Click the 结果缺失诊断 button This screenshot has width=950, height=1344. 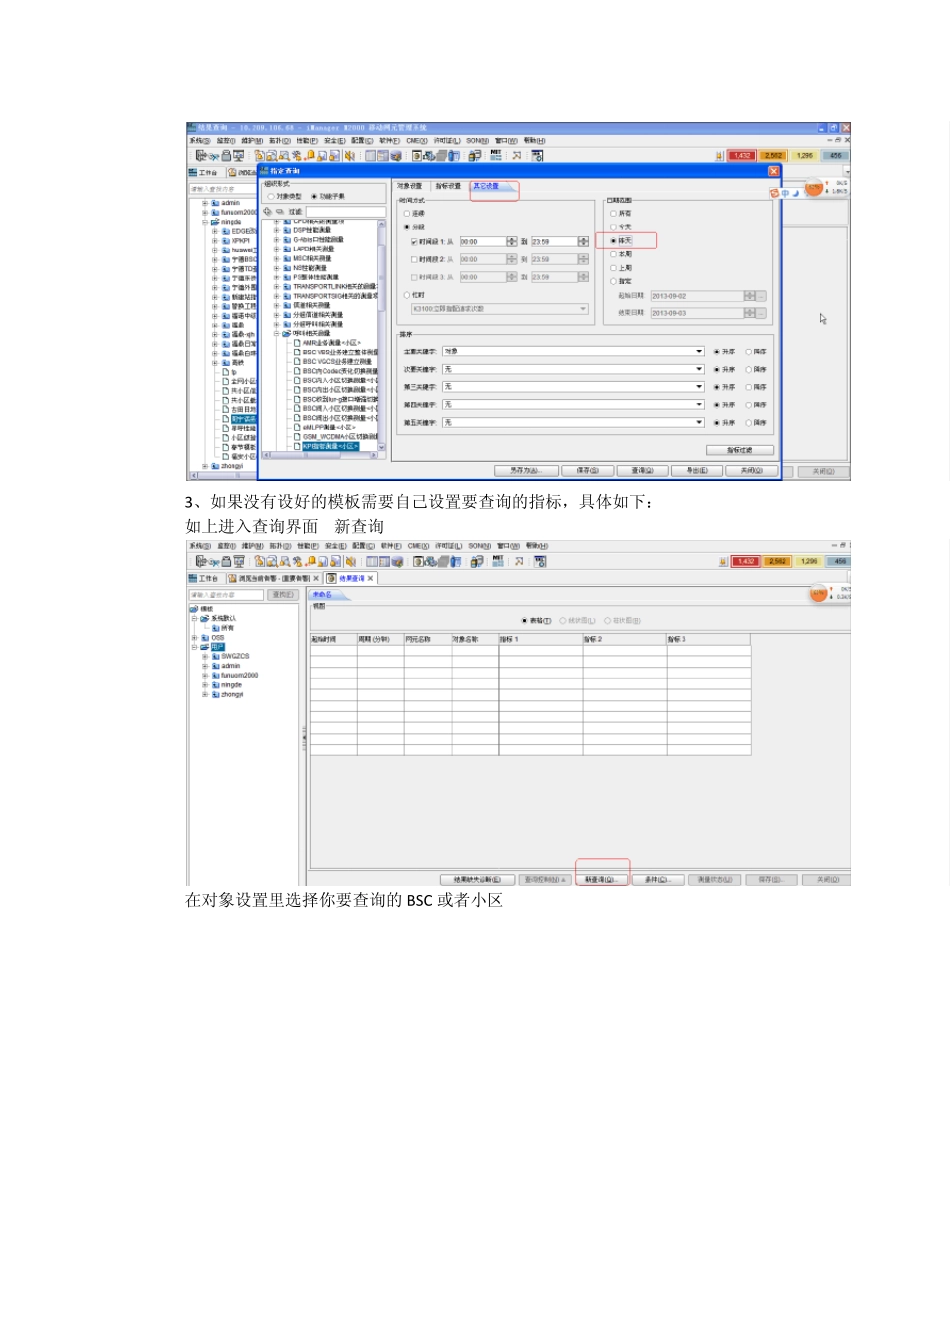click(477, 880)
